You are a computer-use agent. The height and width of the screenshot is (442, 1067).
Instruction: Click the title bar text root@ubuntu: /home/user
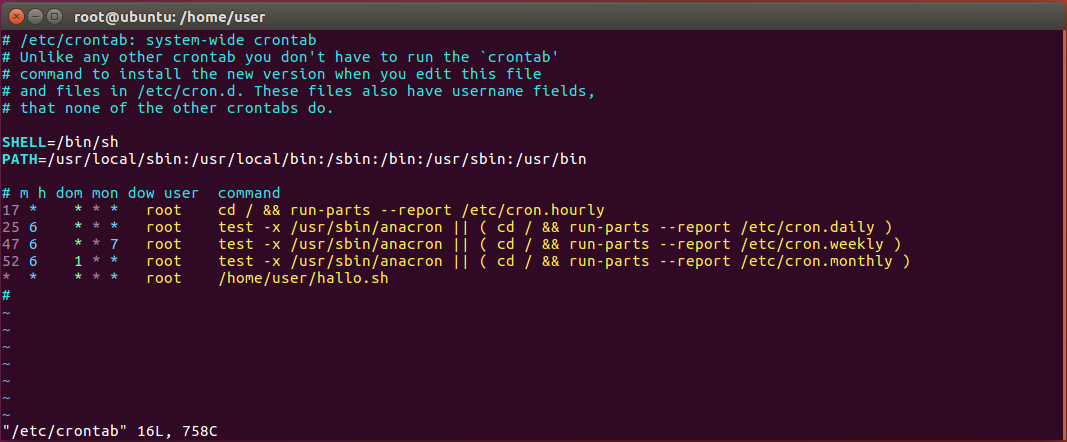pos(169,16)
